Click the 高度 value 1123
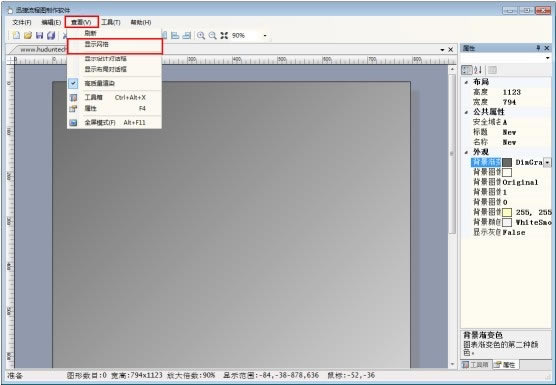This screenshot has height=385, width=556. [512, 93]
